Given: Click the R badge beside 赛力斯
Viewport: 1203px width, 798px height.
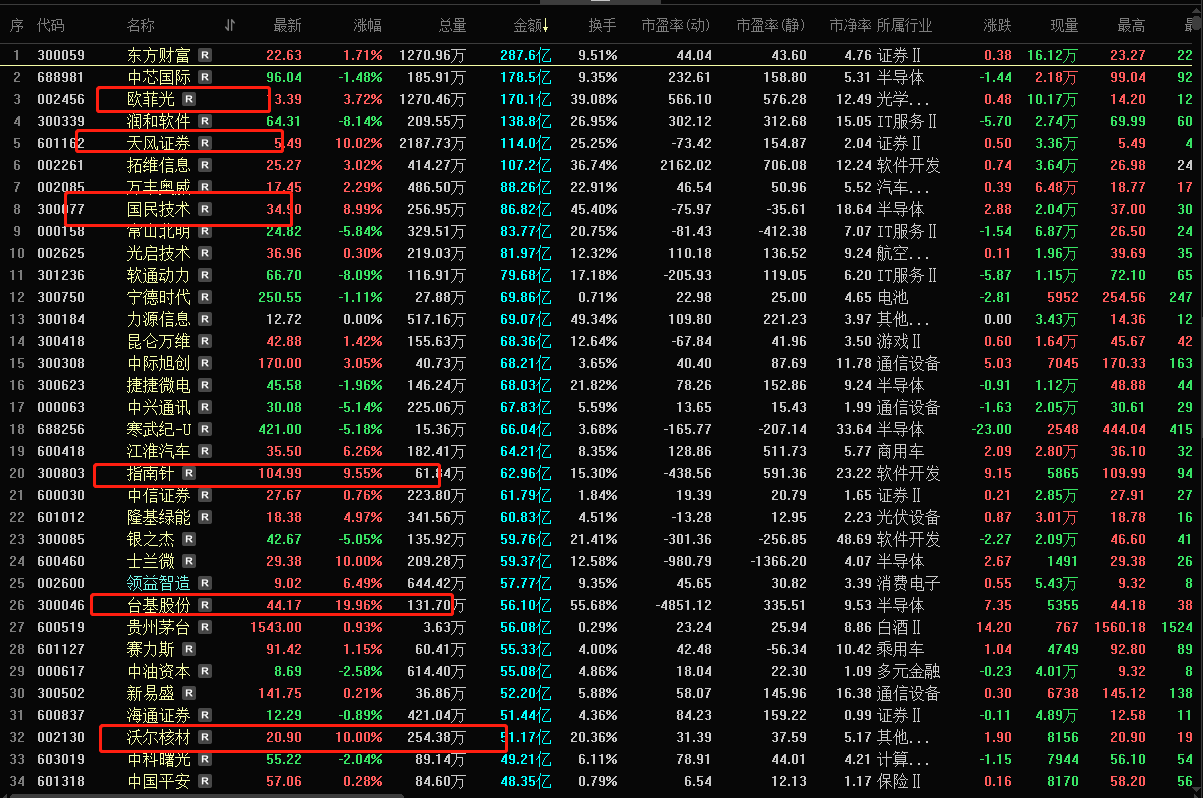Looking at the screenshot, I should (189, 649).
